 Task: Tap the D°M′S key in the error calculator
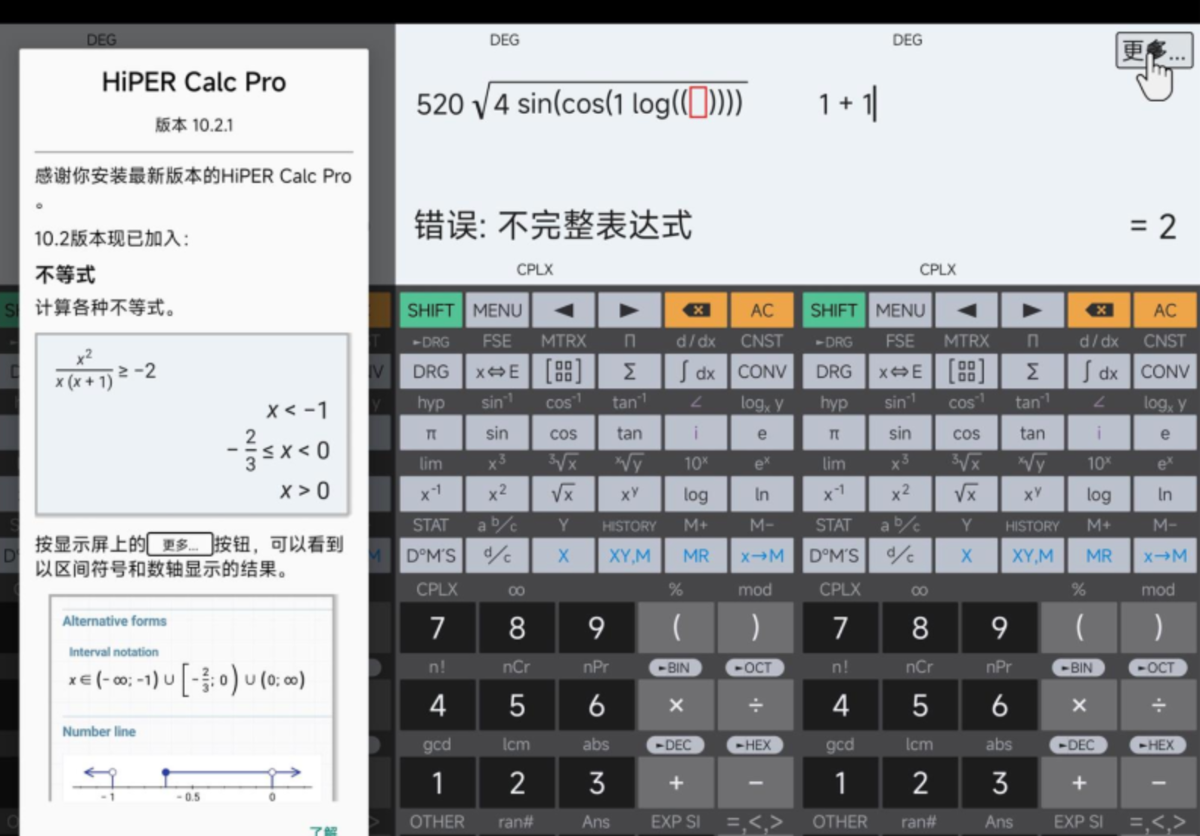(x=431, y=556)
